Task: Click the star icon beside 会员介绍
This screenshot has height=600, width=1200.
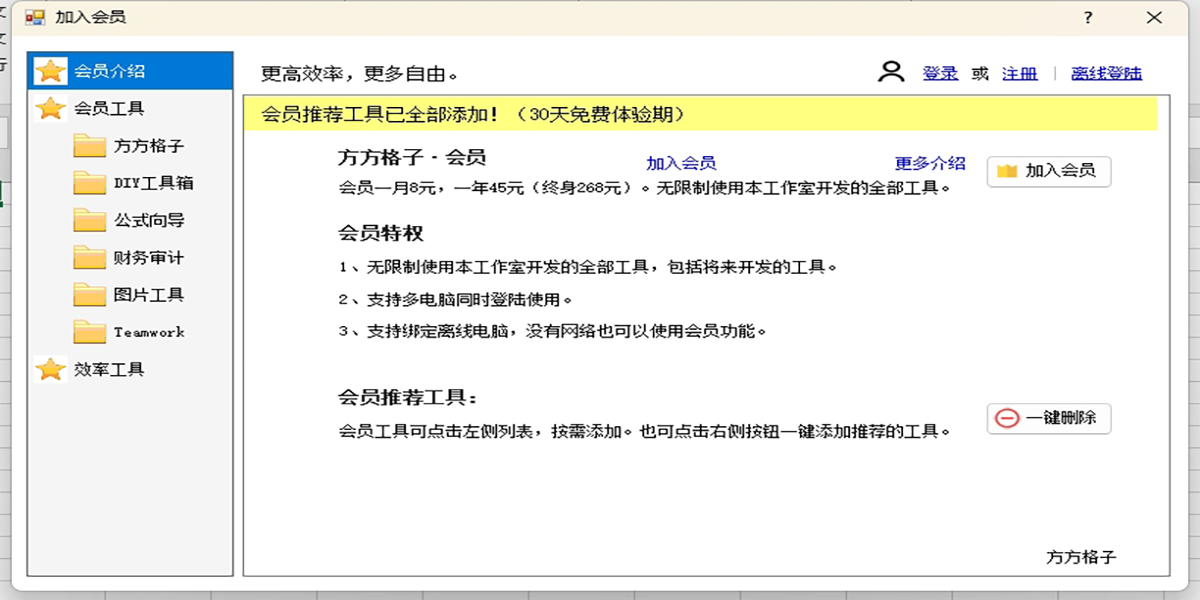Action: click(50, 71)
